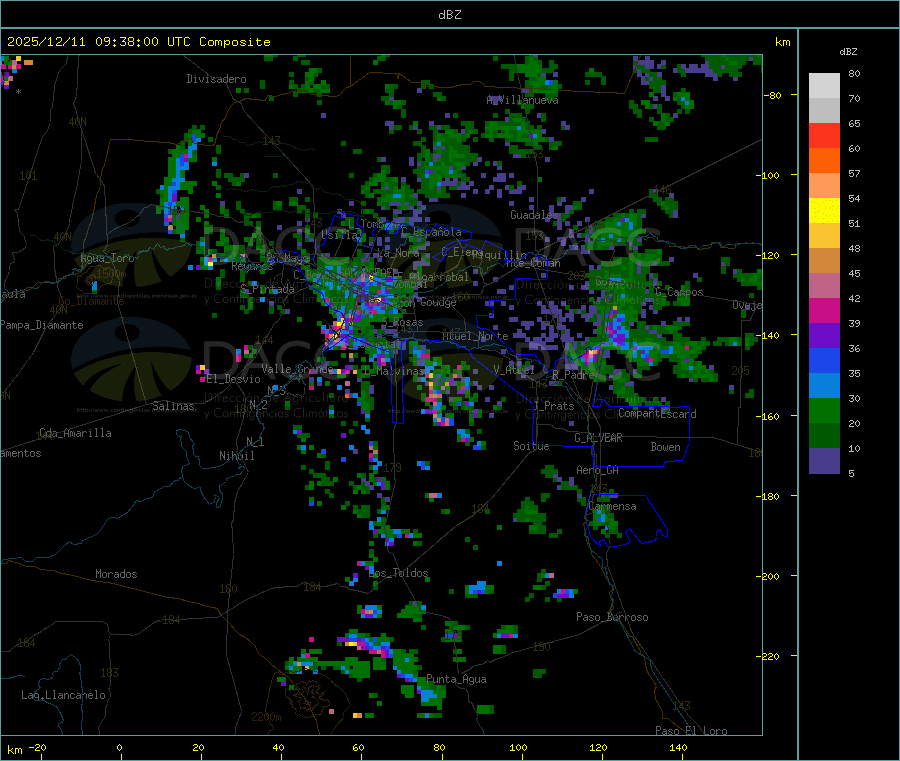The height and width of the screenshot is (761, 900).
Task: Click the -80 tick on right km axis
Action: pos(772,95)
